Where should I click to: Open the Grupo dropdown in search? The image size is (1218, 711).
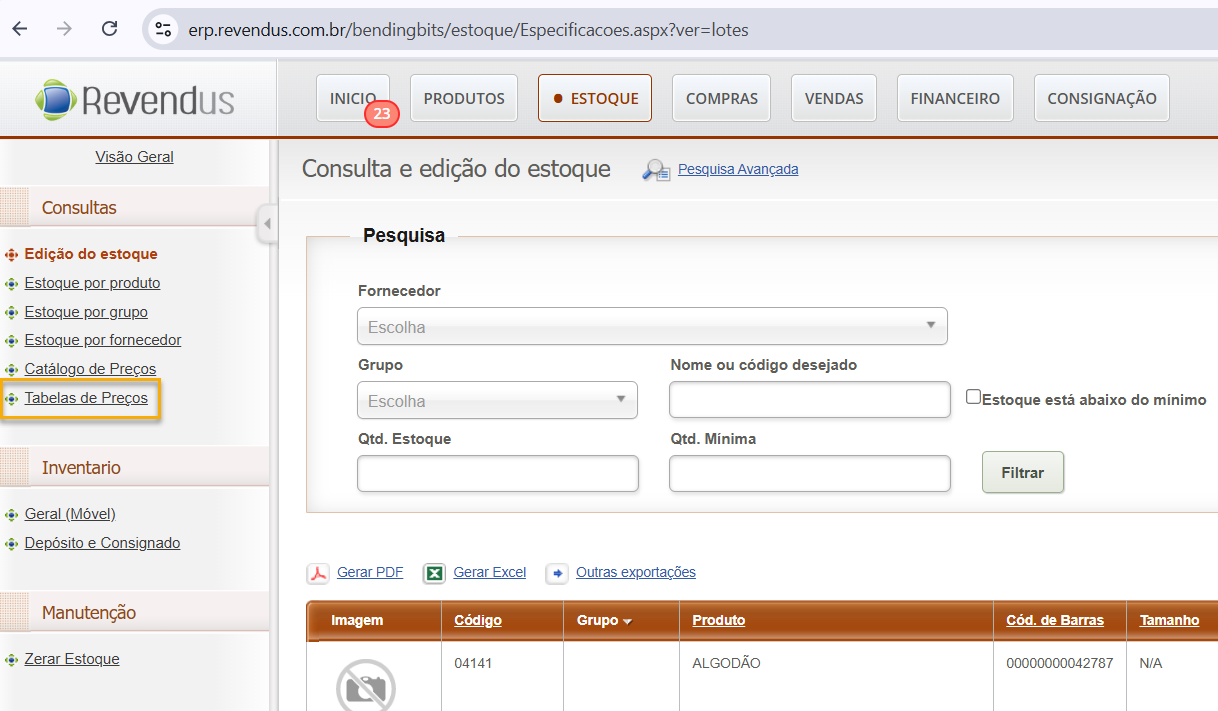click(497, 400)
